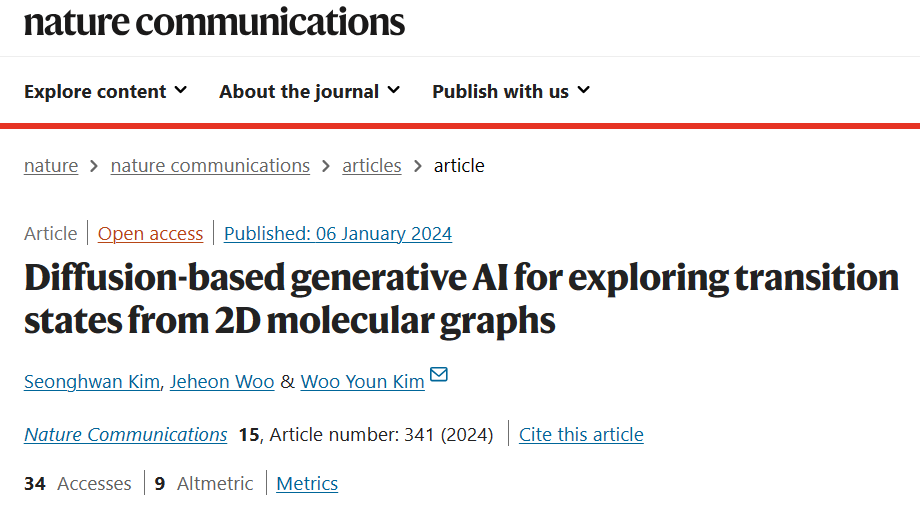Go to the nature breadcrumb link
The height and width of the screenshot is (505, 920).
tap(51, 166)
